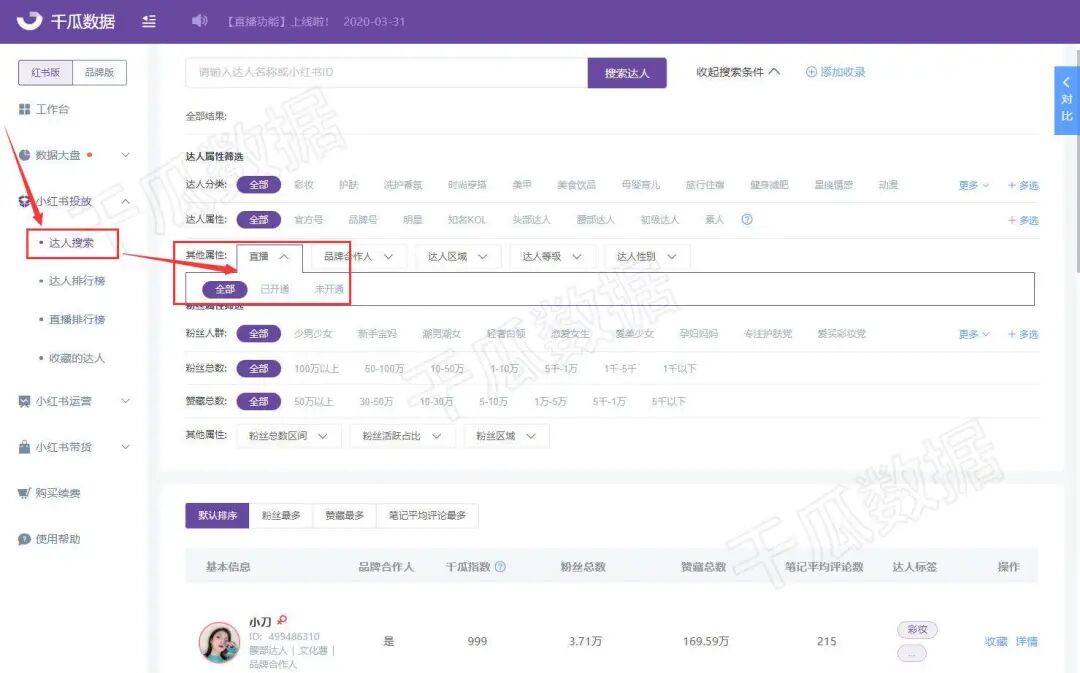Open 详情 for 小刀
Image resolution: width=1080 pixels, height=673 pixels.
coord(1026,641)
